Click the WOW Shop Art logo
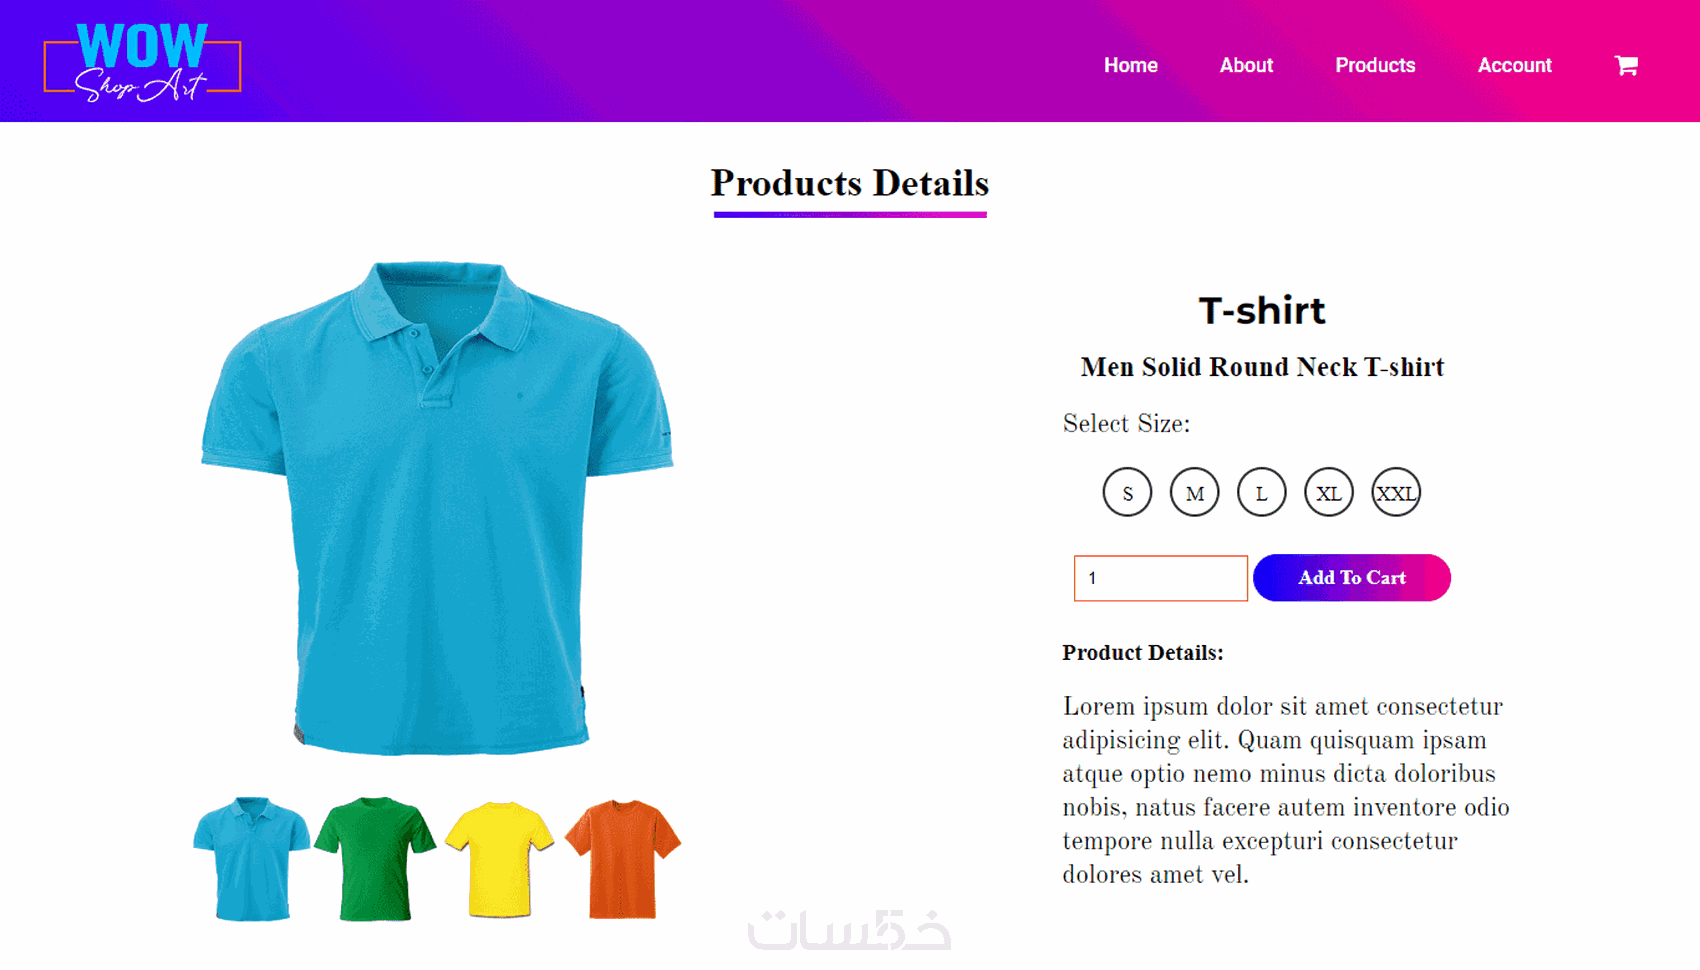1700x970 pixels. tap(142, 63)
